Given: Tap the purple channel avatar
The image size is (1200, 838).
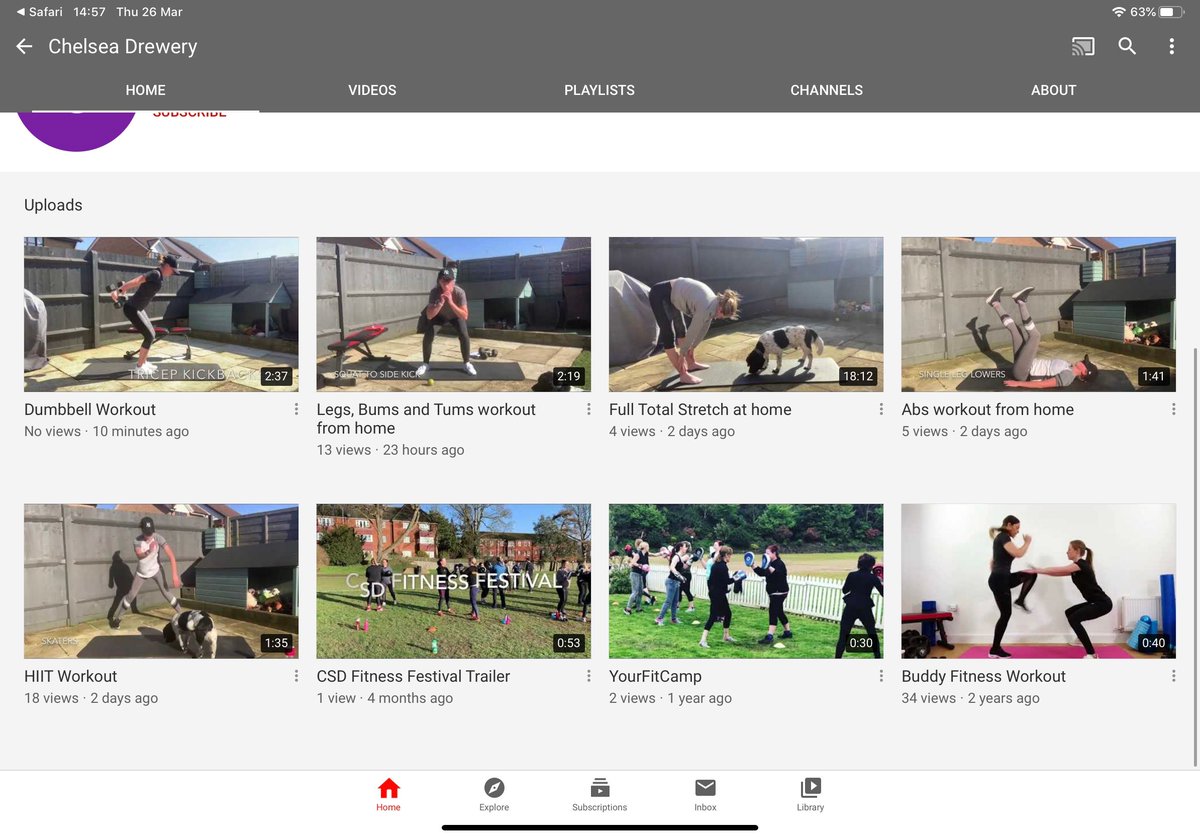Looking at the screenshot, I should point(78,131).
